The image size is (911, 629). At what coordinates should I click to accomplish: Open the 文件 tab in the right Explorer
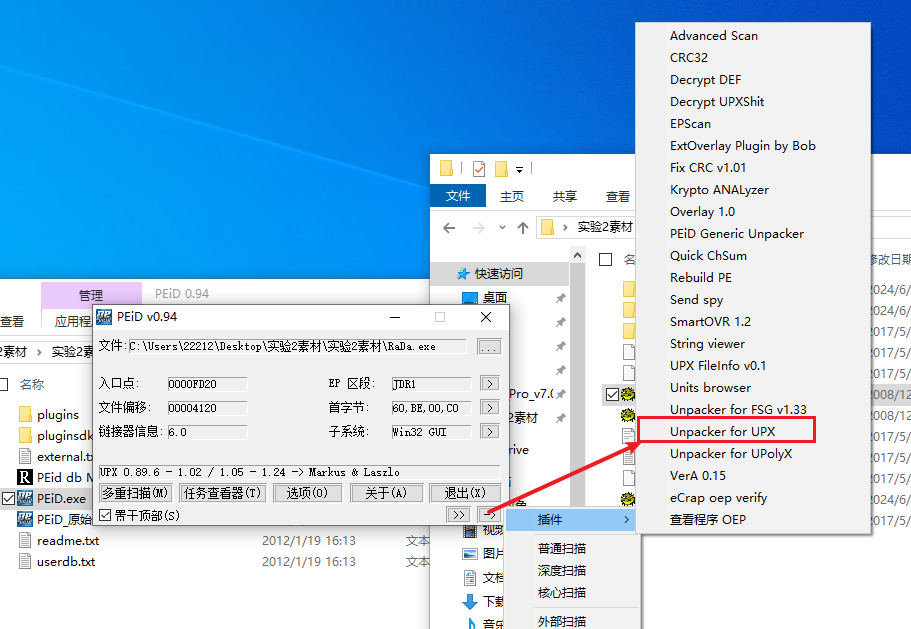click(458, 196)
